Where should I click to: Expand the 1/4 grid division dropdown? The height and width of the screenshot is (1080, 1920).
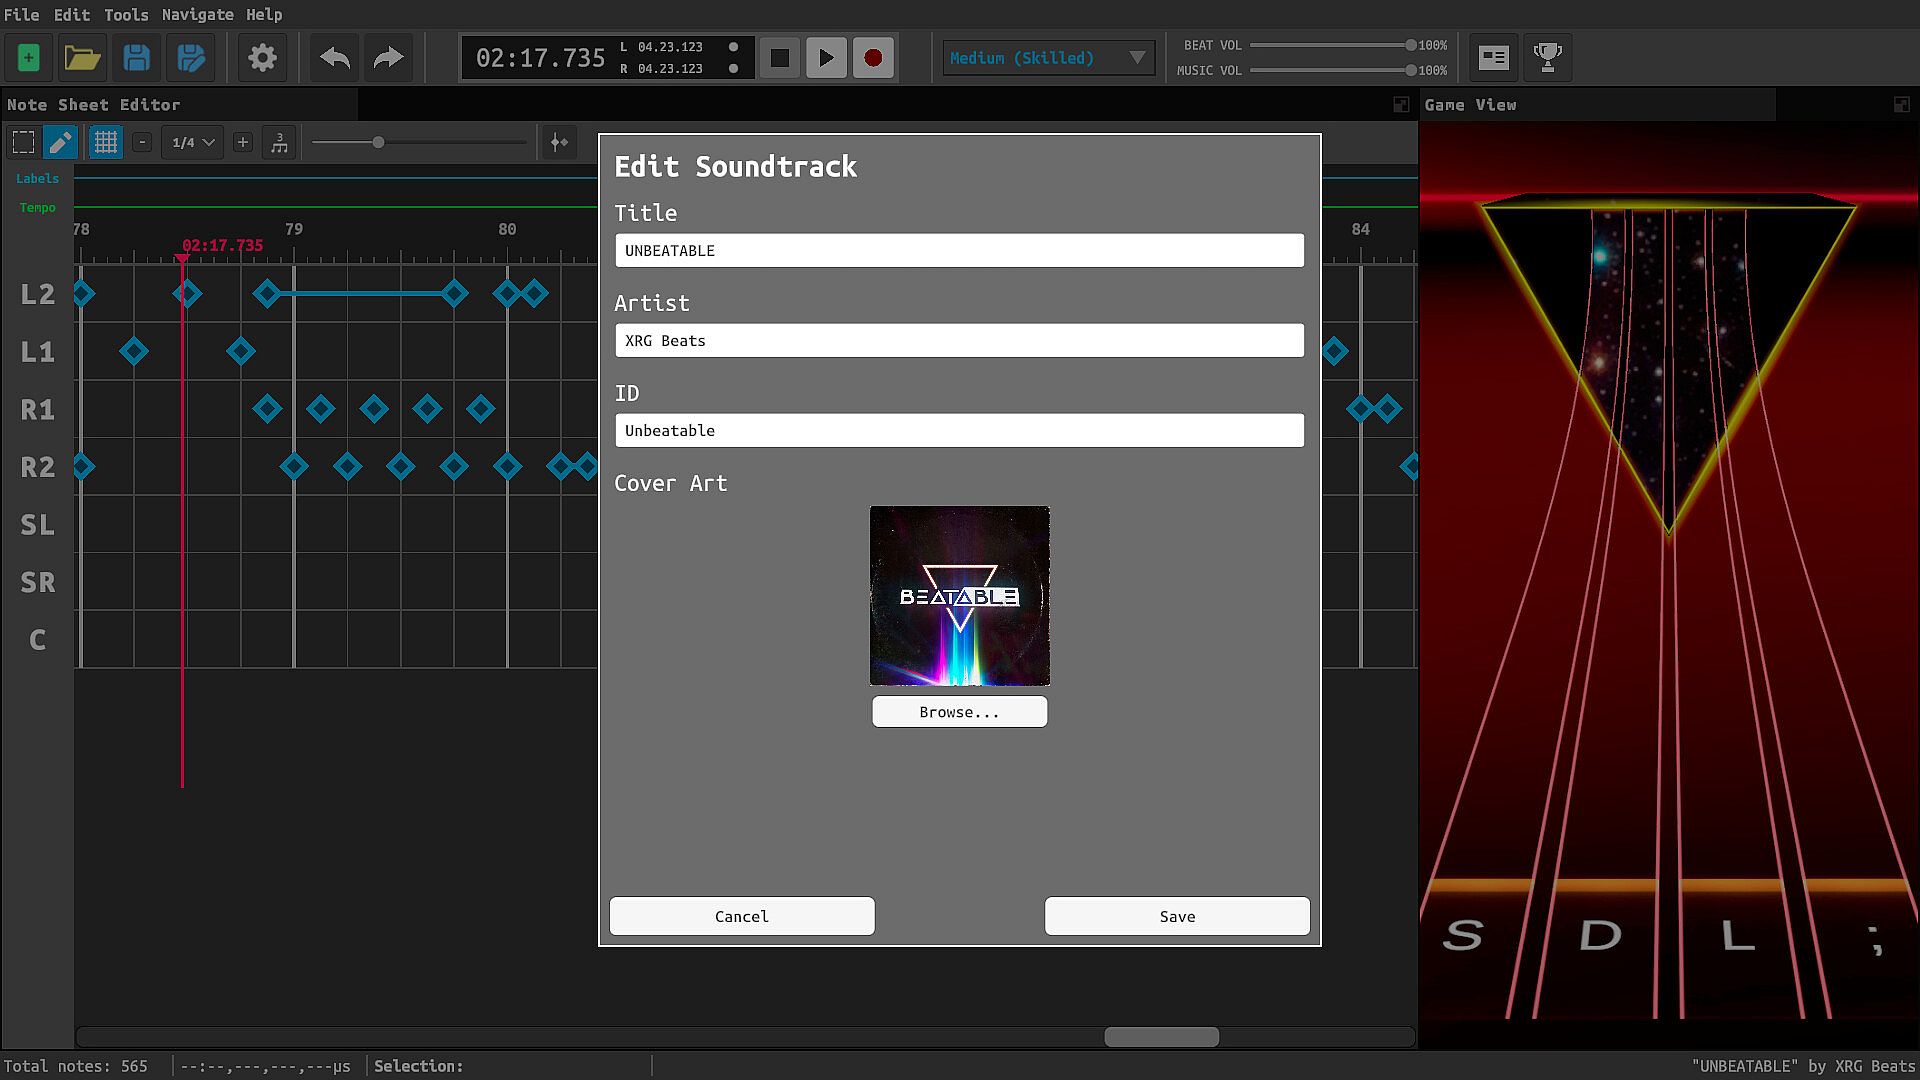[193, 143]
